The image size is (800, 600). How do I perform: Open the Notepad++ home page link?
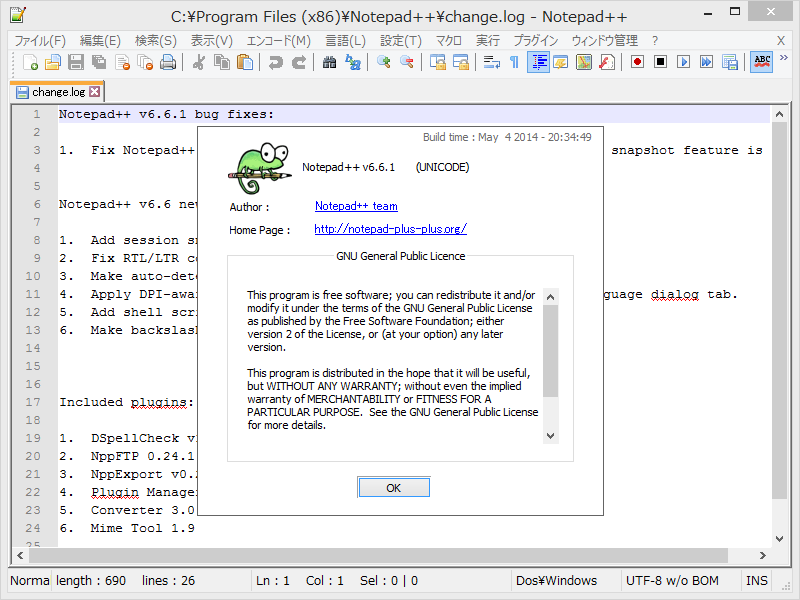coord(390,228)
